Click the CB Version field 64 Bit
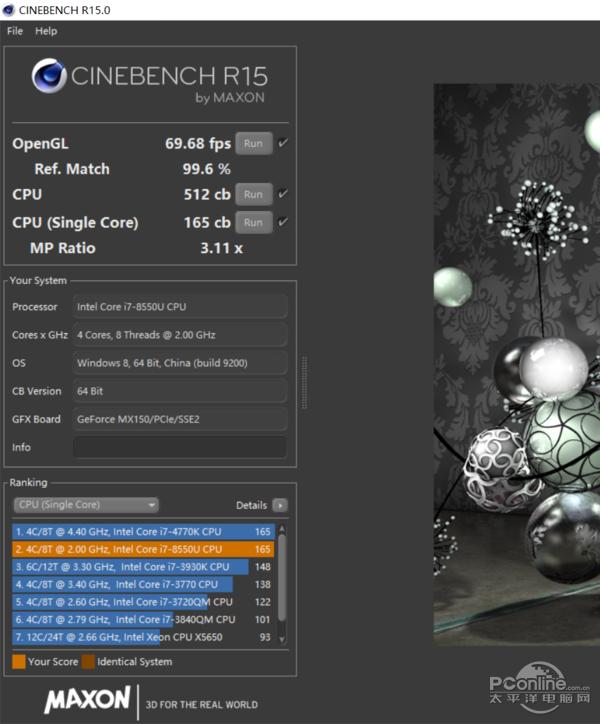This screenshot has height=724, width=600. 180,391
